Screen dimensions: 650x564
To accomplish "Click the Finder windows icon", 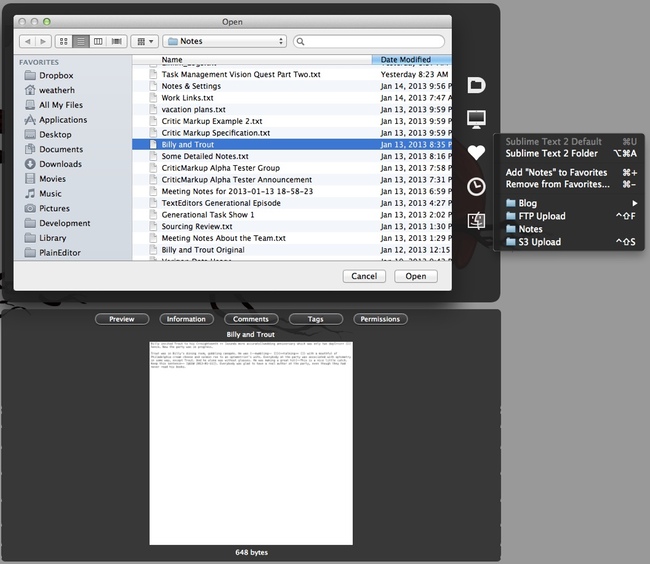I will point(476,220).
